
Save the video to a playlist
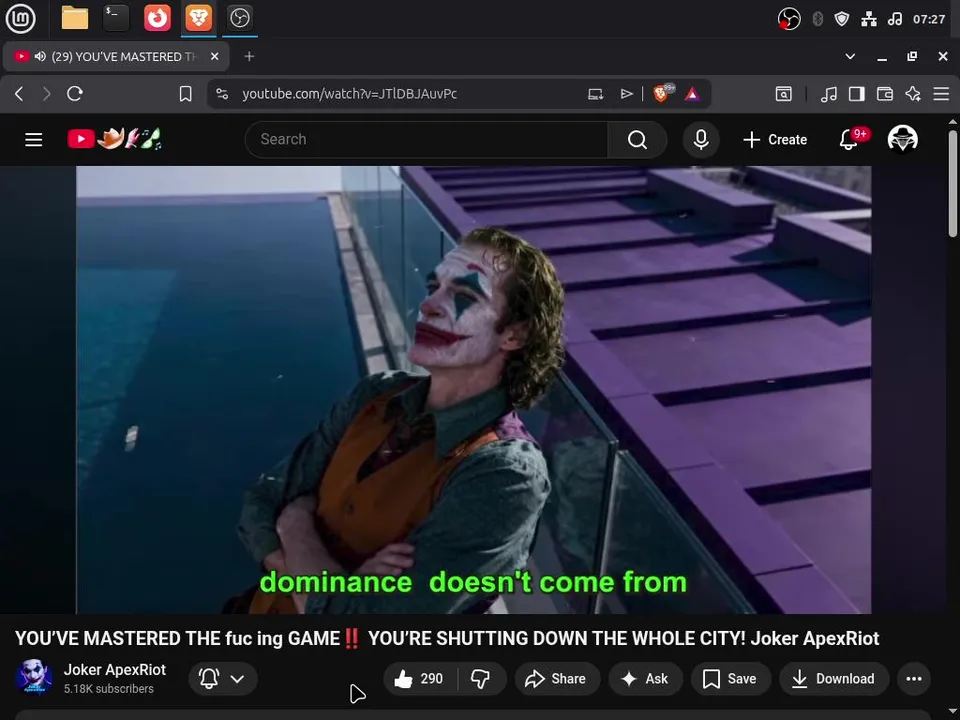pos(730,678)
